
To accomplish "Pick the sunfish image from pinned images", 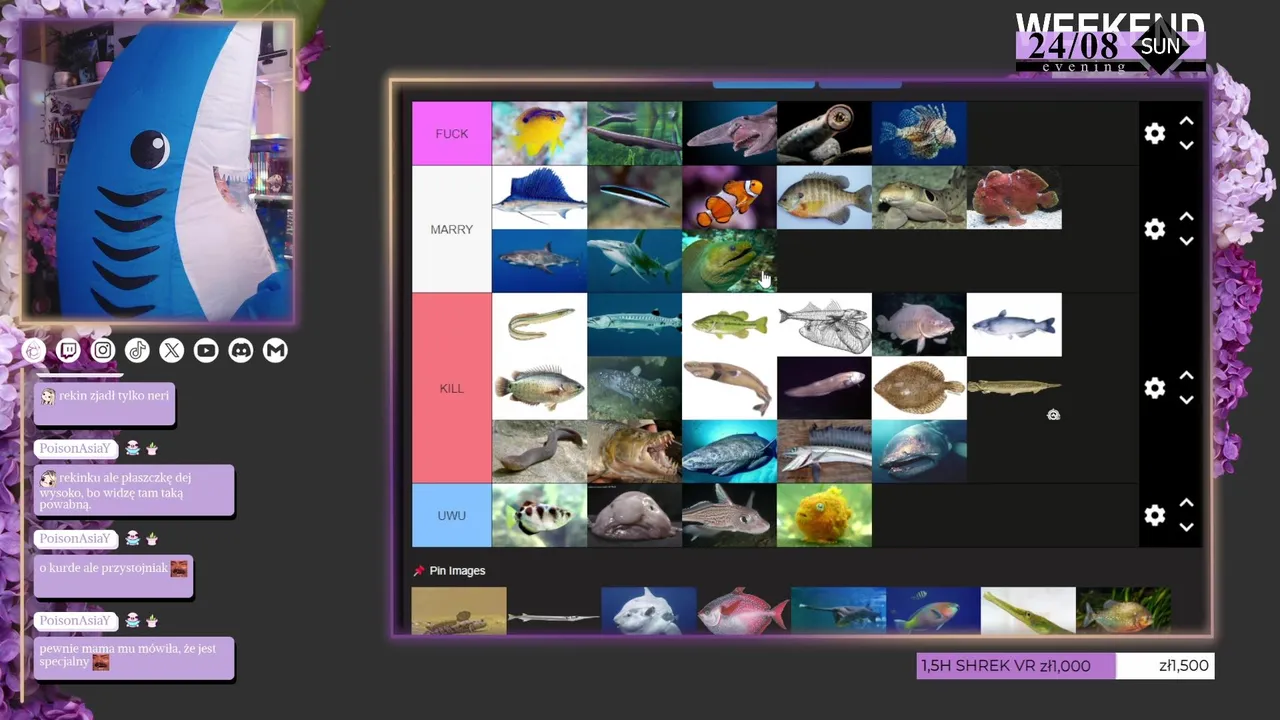I will 648,610.
